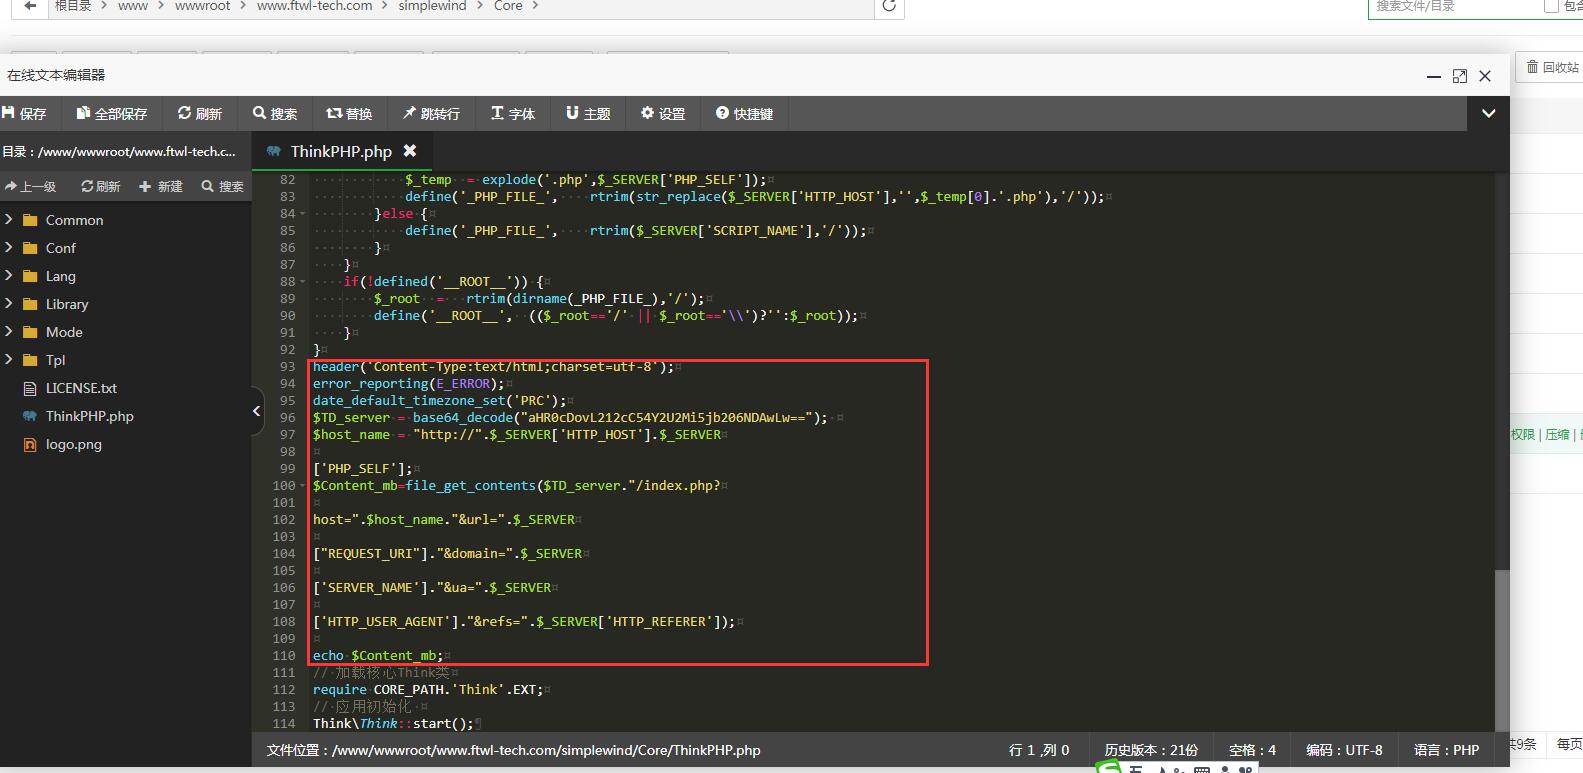Click 刷新 in the editor top toolbar
This screenshot has width=1583, height=773.
(x=200, y=114)
